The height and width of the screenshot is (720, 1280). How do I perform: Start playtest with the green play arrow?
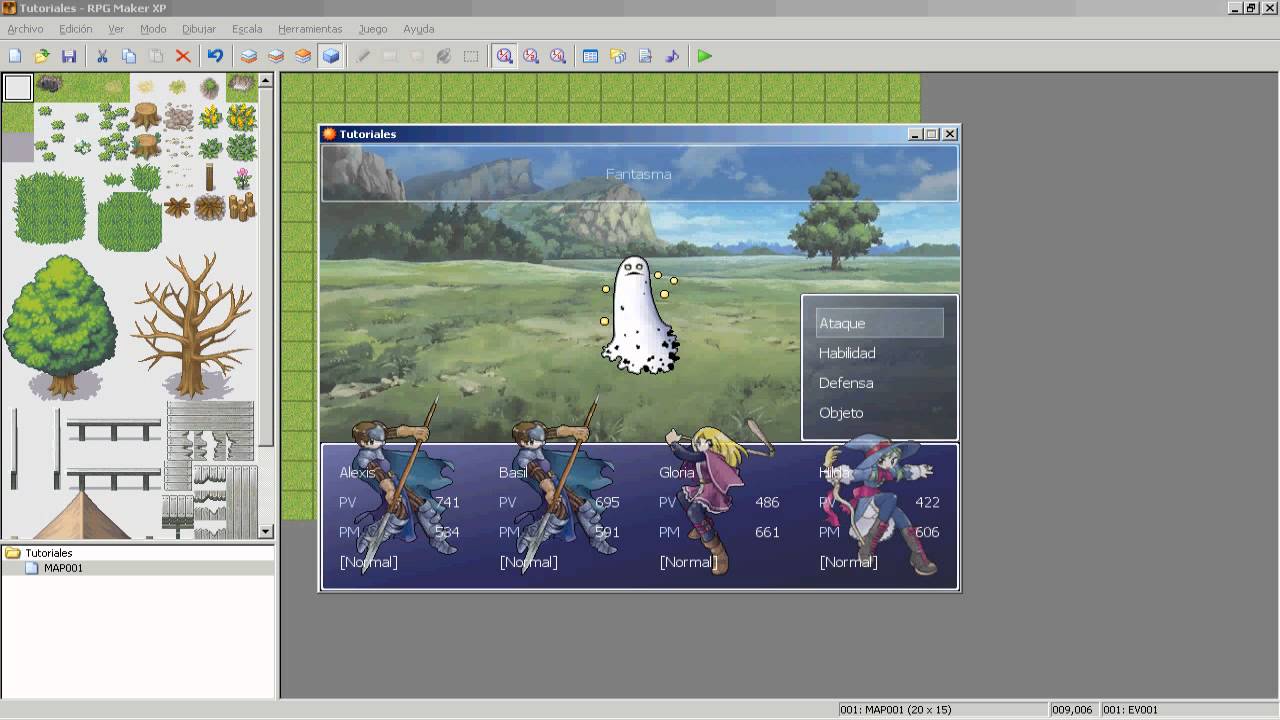click(705, 56)
